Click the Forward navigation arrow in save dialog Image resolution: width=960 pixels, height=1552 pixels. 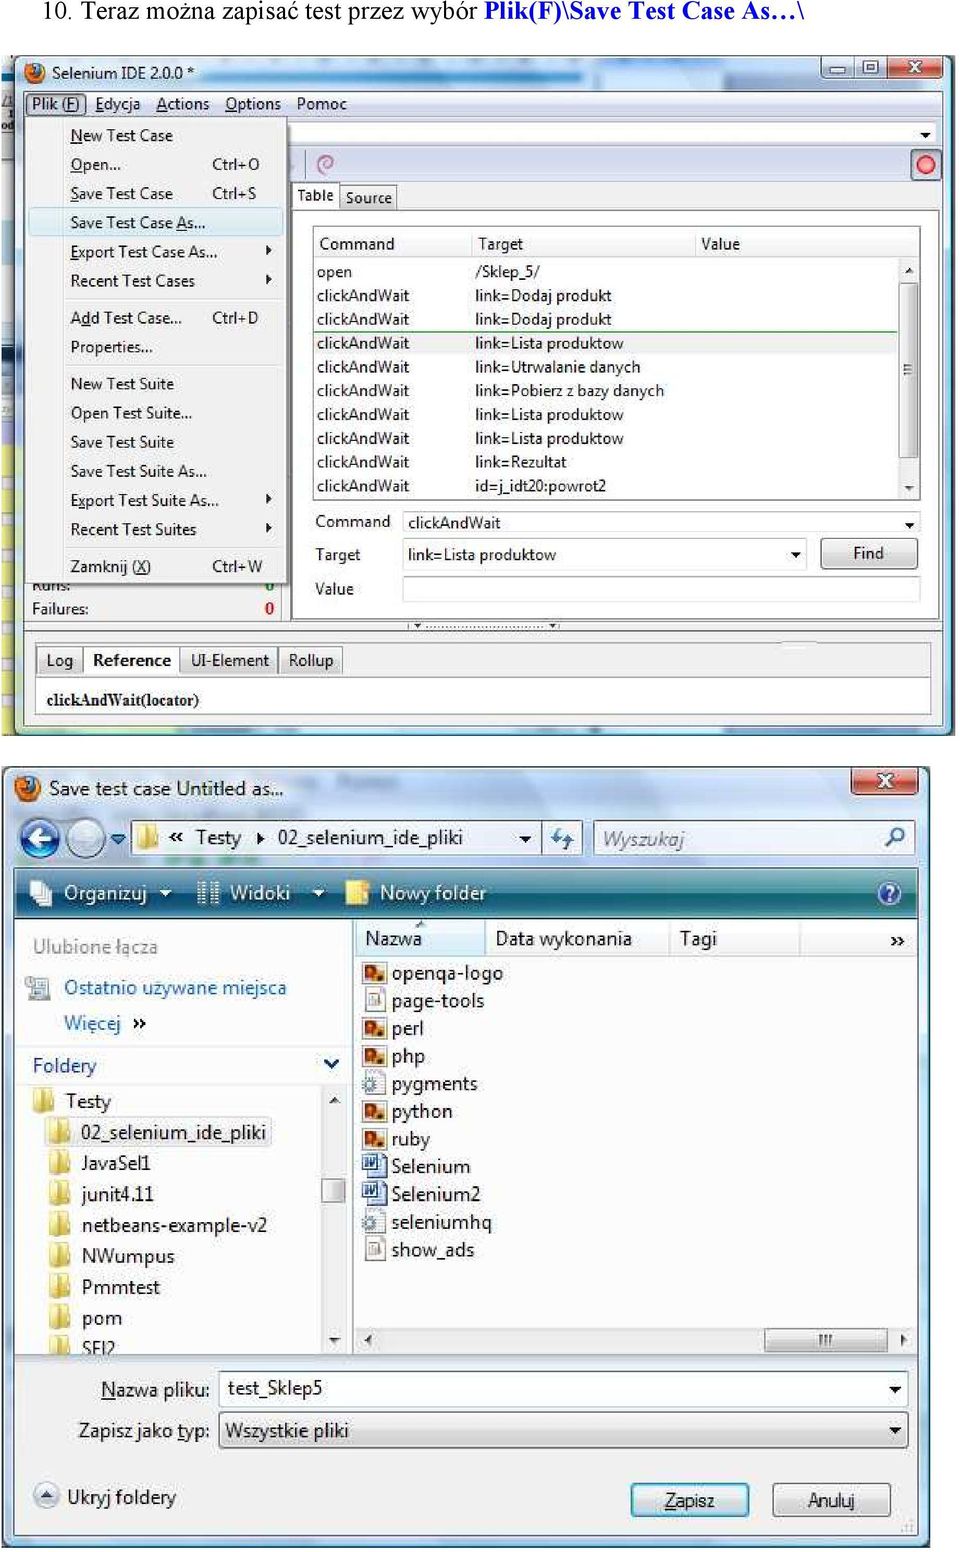tap(85, 838)
